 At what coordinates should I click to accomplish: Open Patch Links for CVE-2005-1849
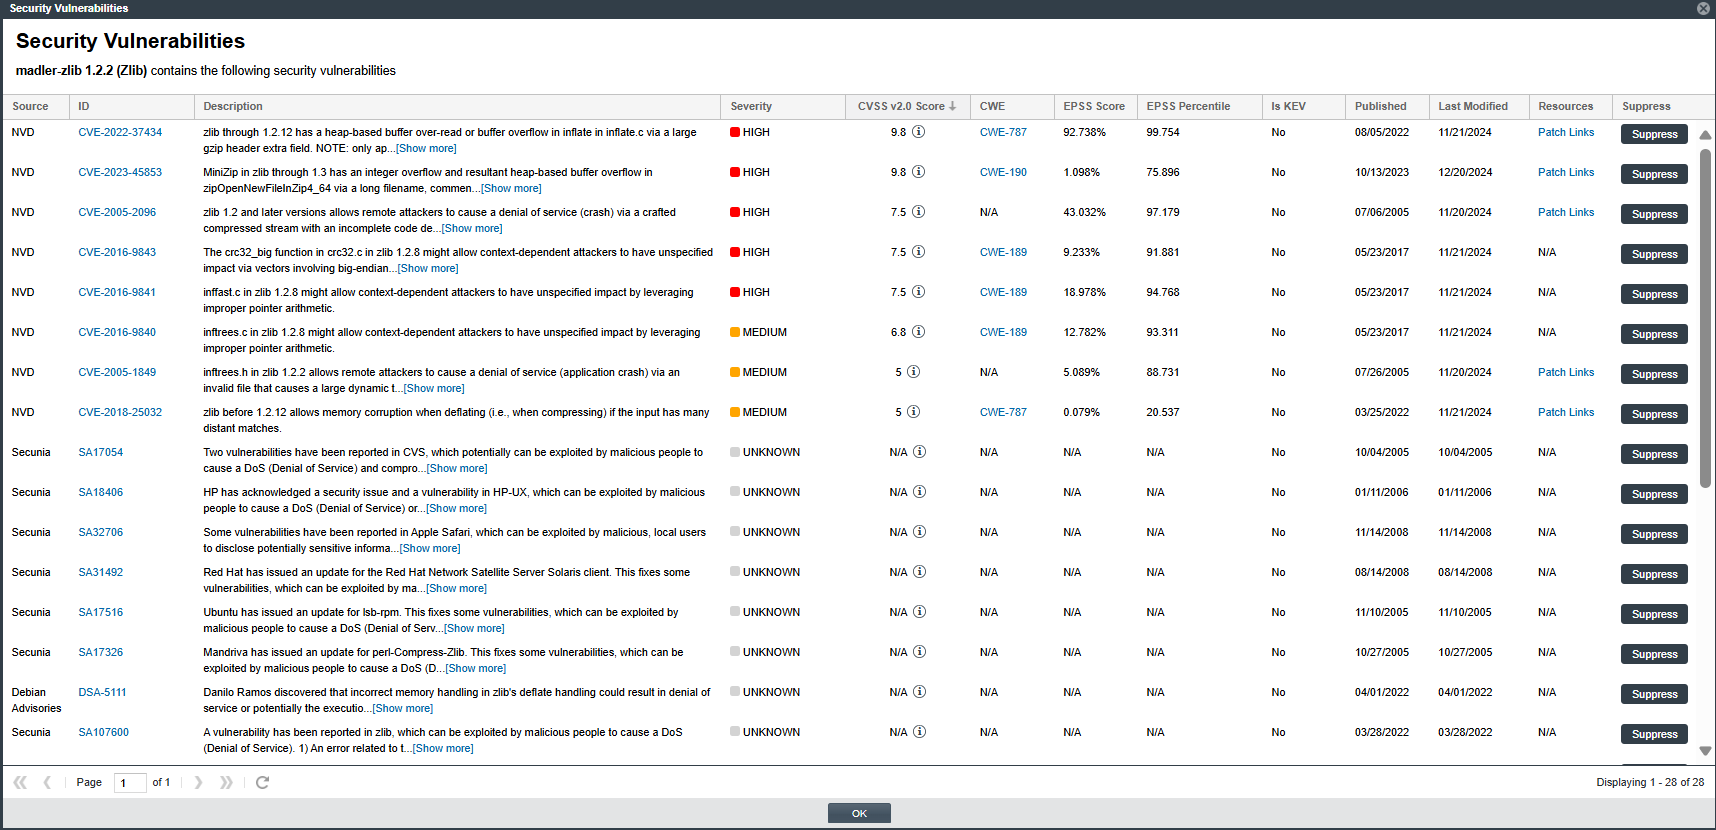coord(1566,372)
